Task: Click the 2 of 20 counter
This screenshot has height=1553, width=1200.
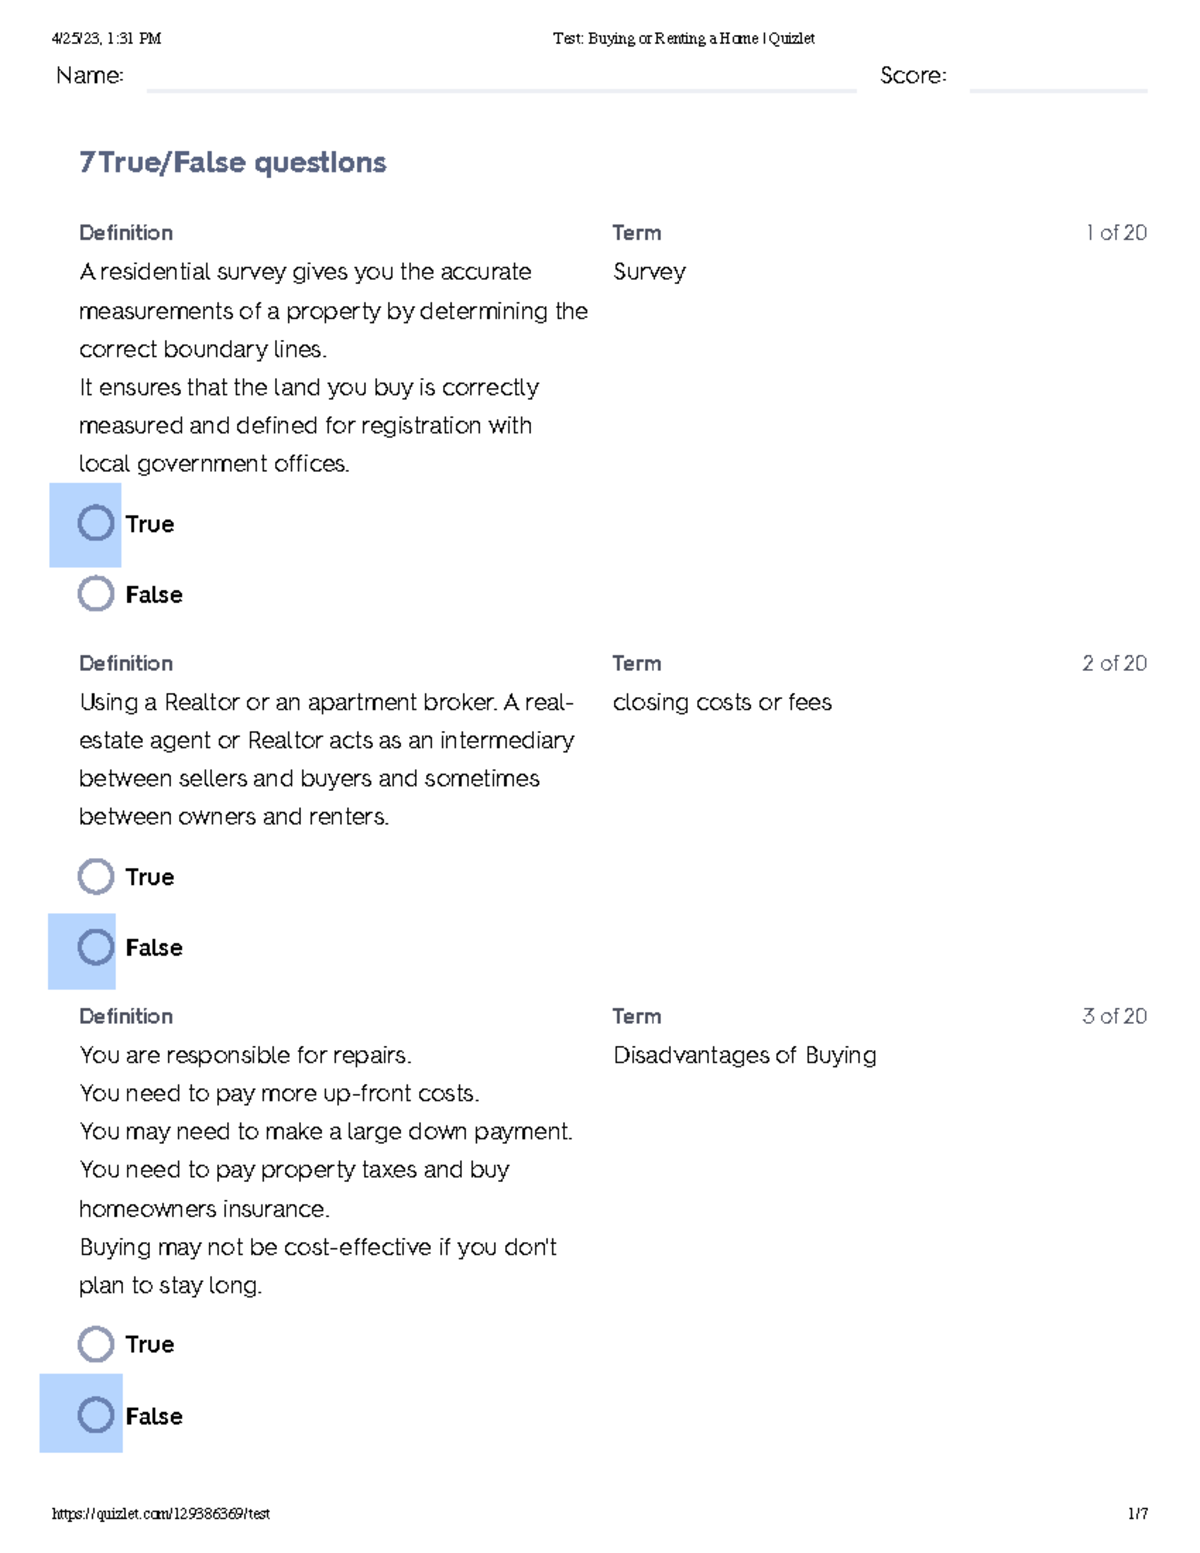Action: click(x=1114, y=664)
